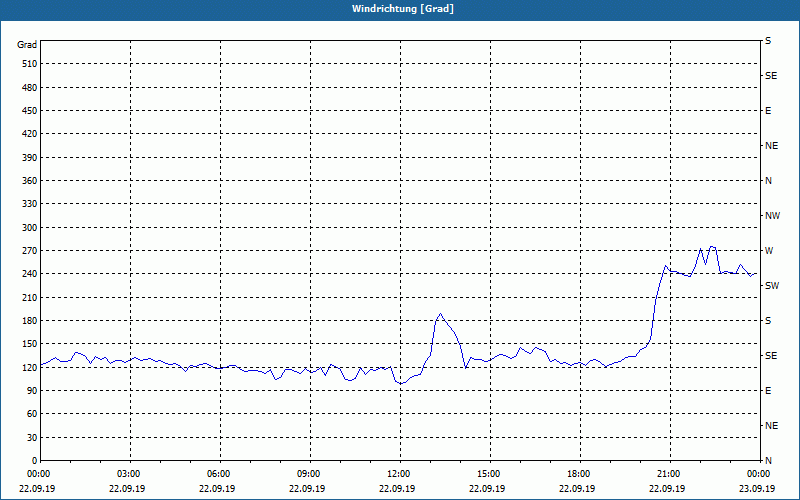Click the 510 value on the degree axis
Viewport: 800px width, 500px height.
(x=29, y=64)
